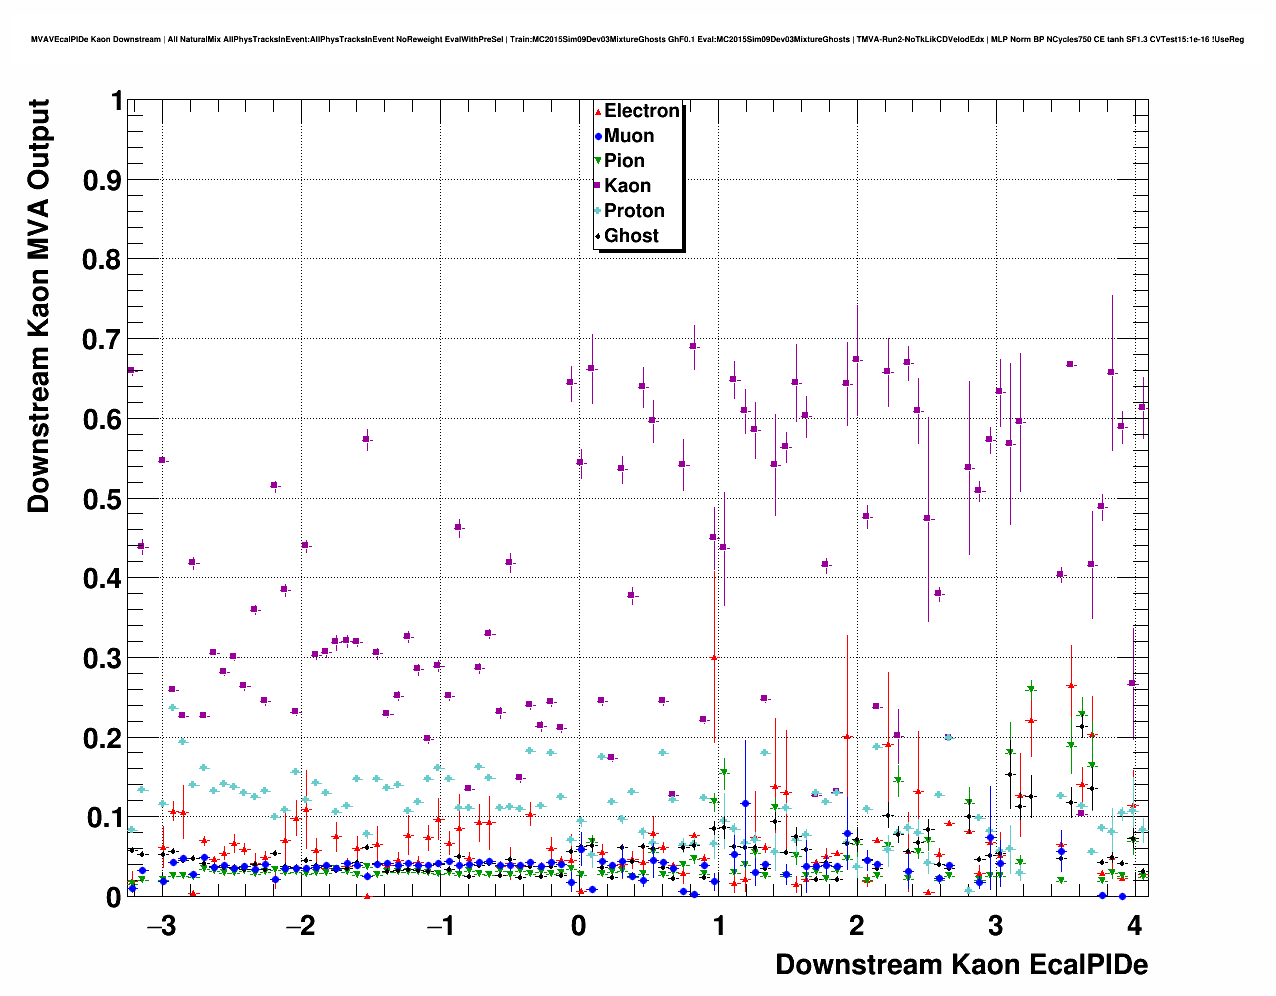Click the 'Downstream Kaon EcalPIDe' x-axis title
The width and height of the screenshot is (1276, 996).
click(961, 964)
